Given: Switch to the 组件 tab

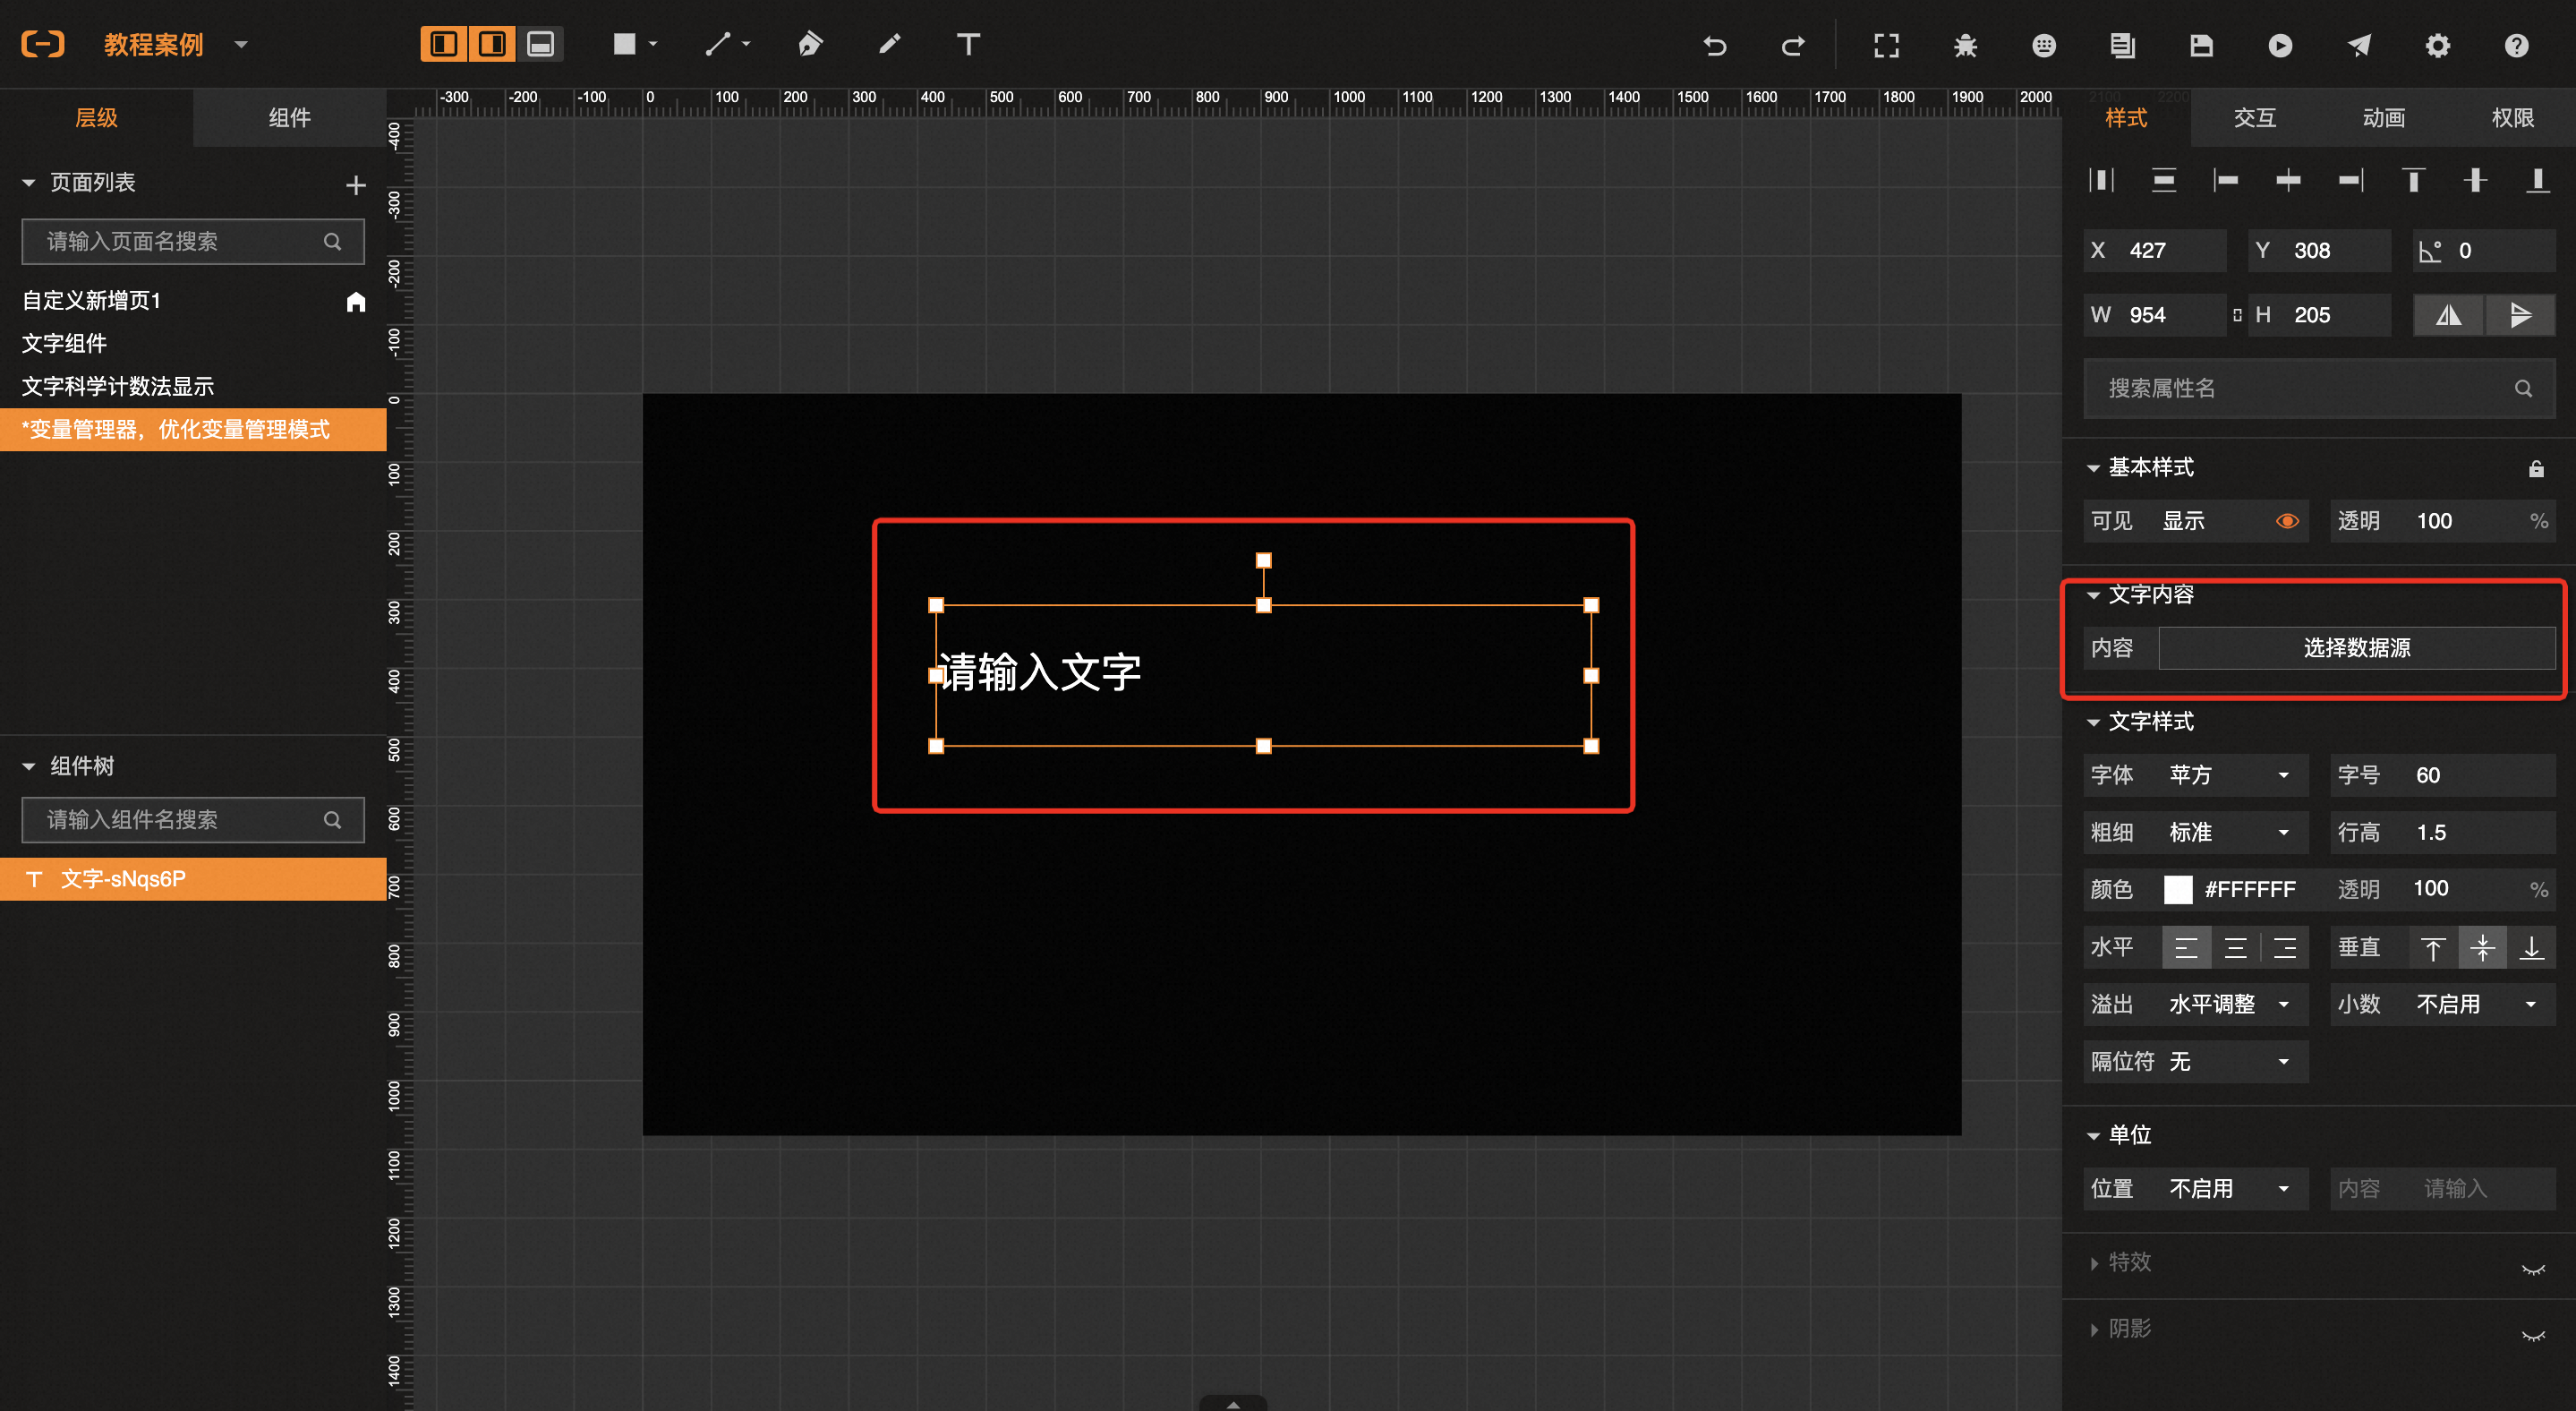Looking at the screenshot, I should [289, 118].
